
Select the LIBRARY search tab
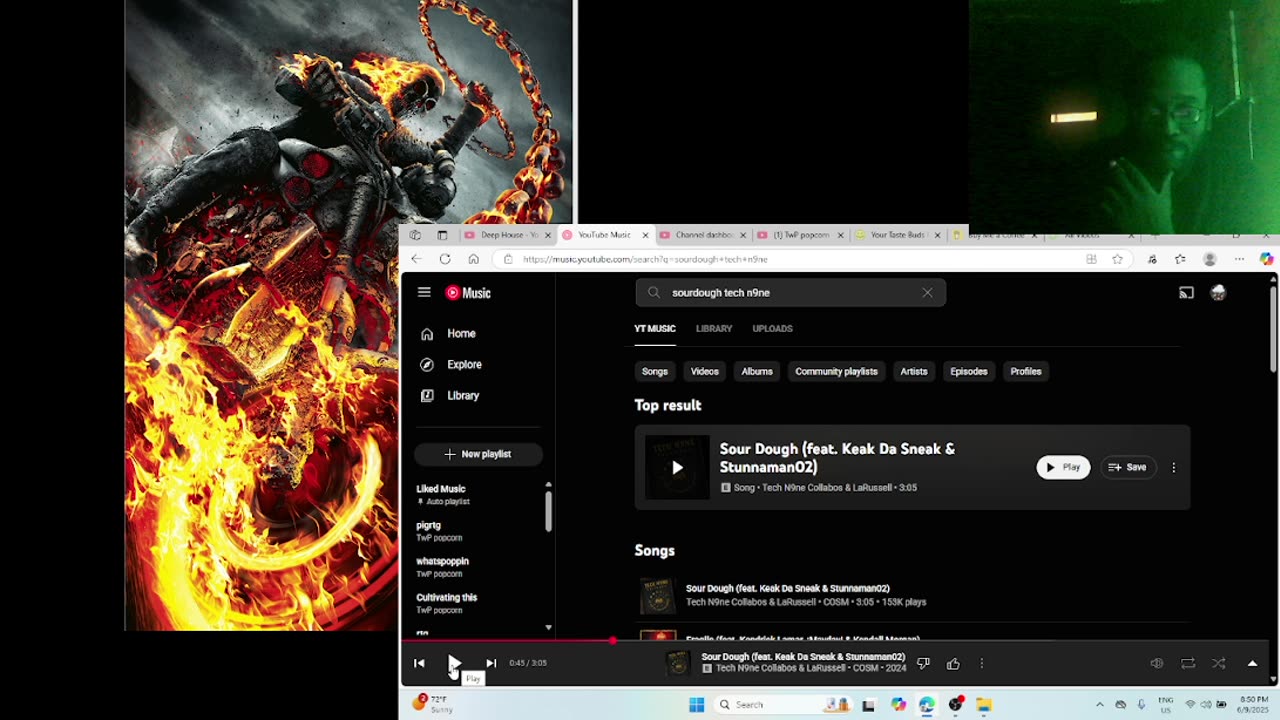(714, 329)
